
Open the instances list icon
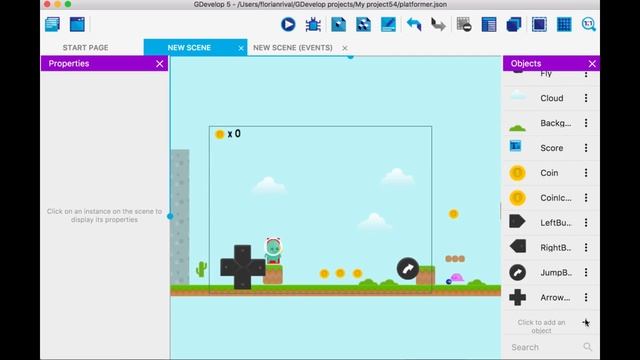(x=489, y=24)
